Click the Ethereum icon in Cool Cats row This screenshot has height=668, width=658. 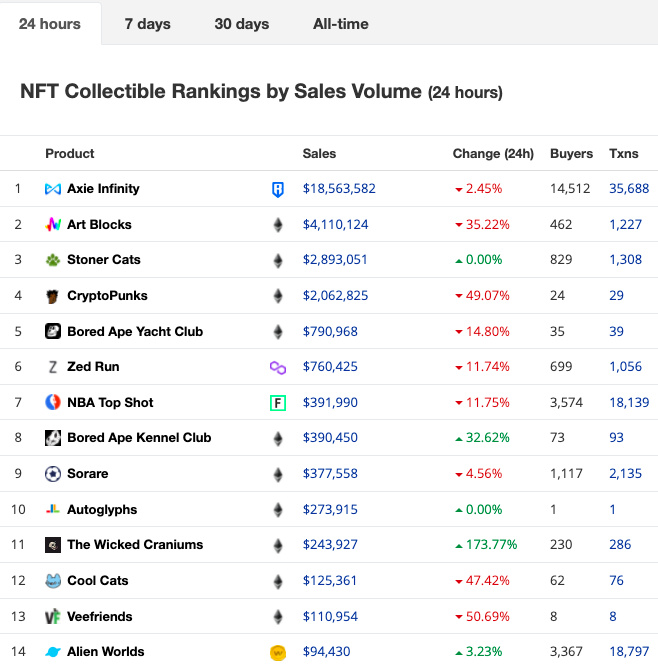(278, 582)
